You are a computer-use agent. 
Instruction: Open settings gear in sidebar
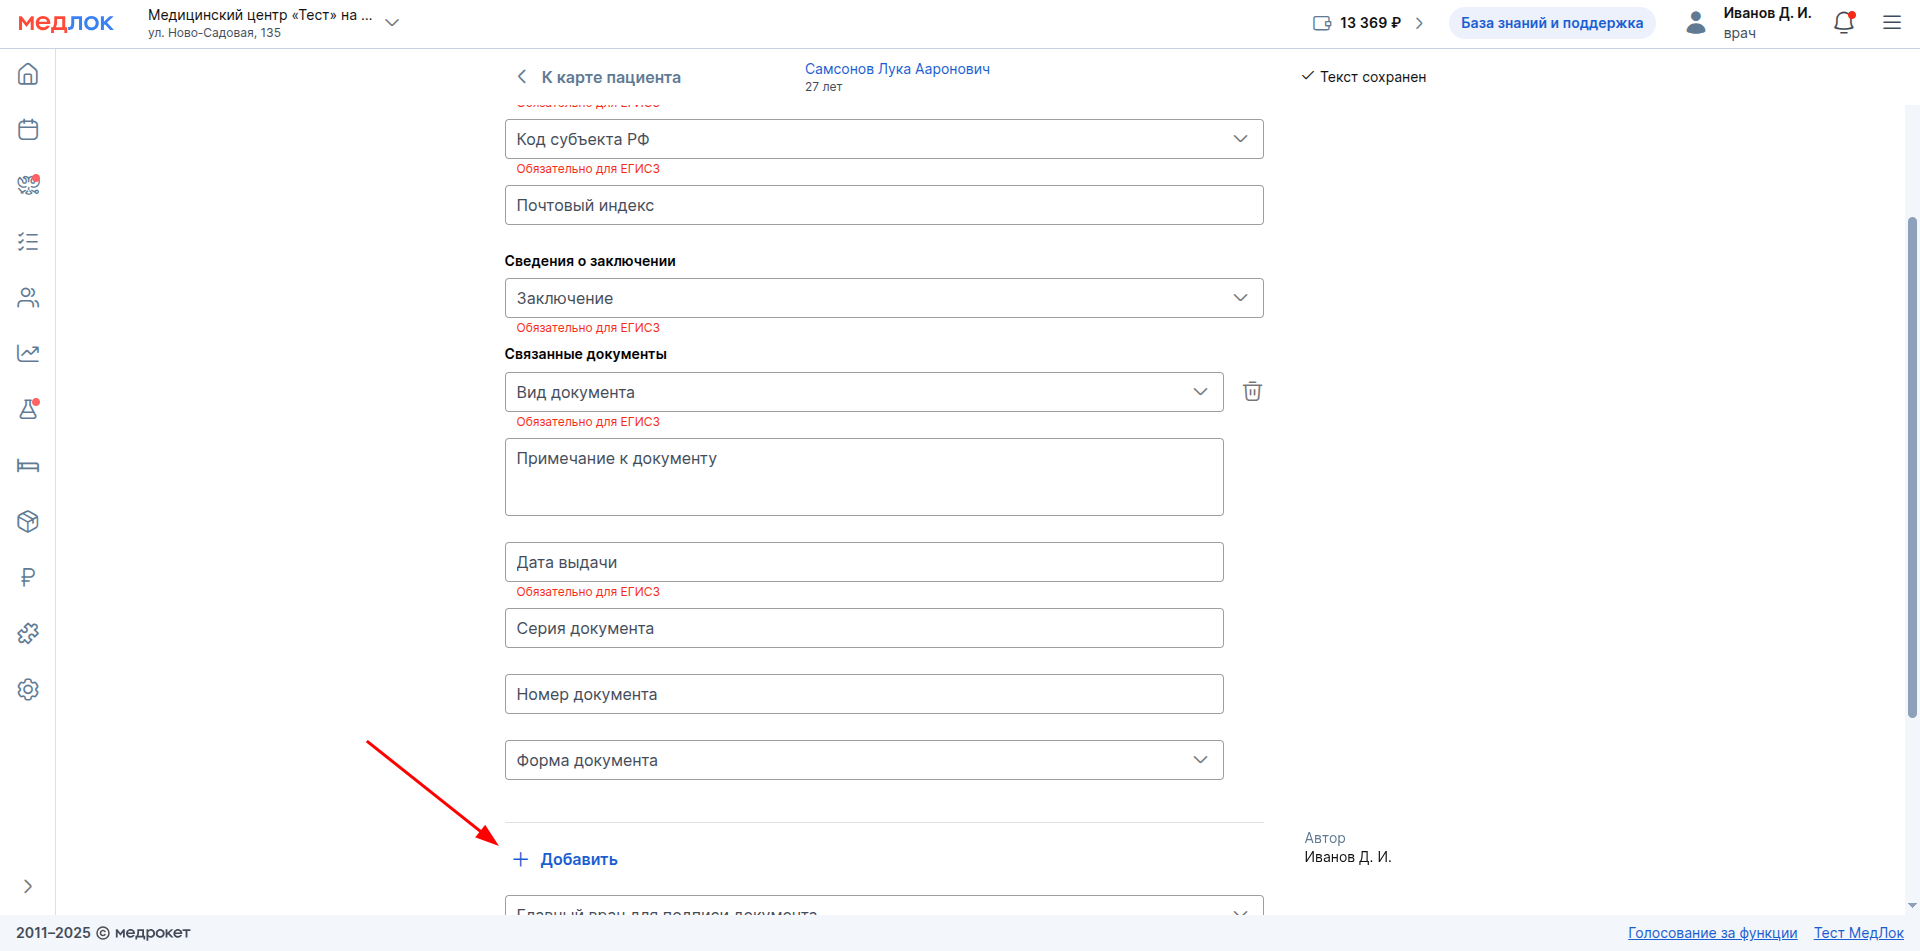tap(28, 689)
